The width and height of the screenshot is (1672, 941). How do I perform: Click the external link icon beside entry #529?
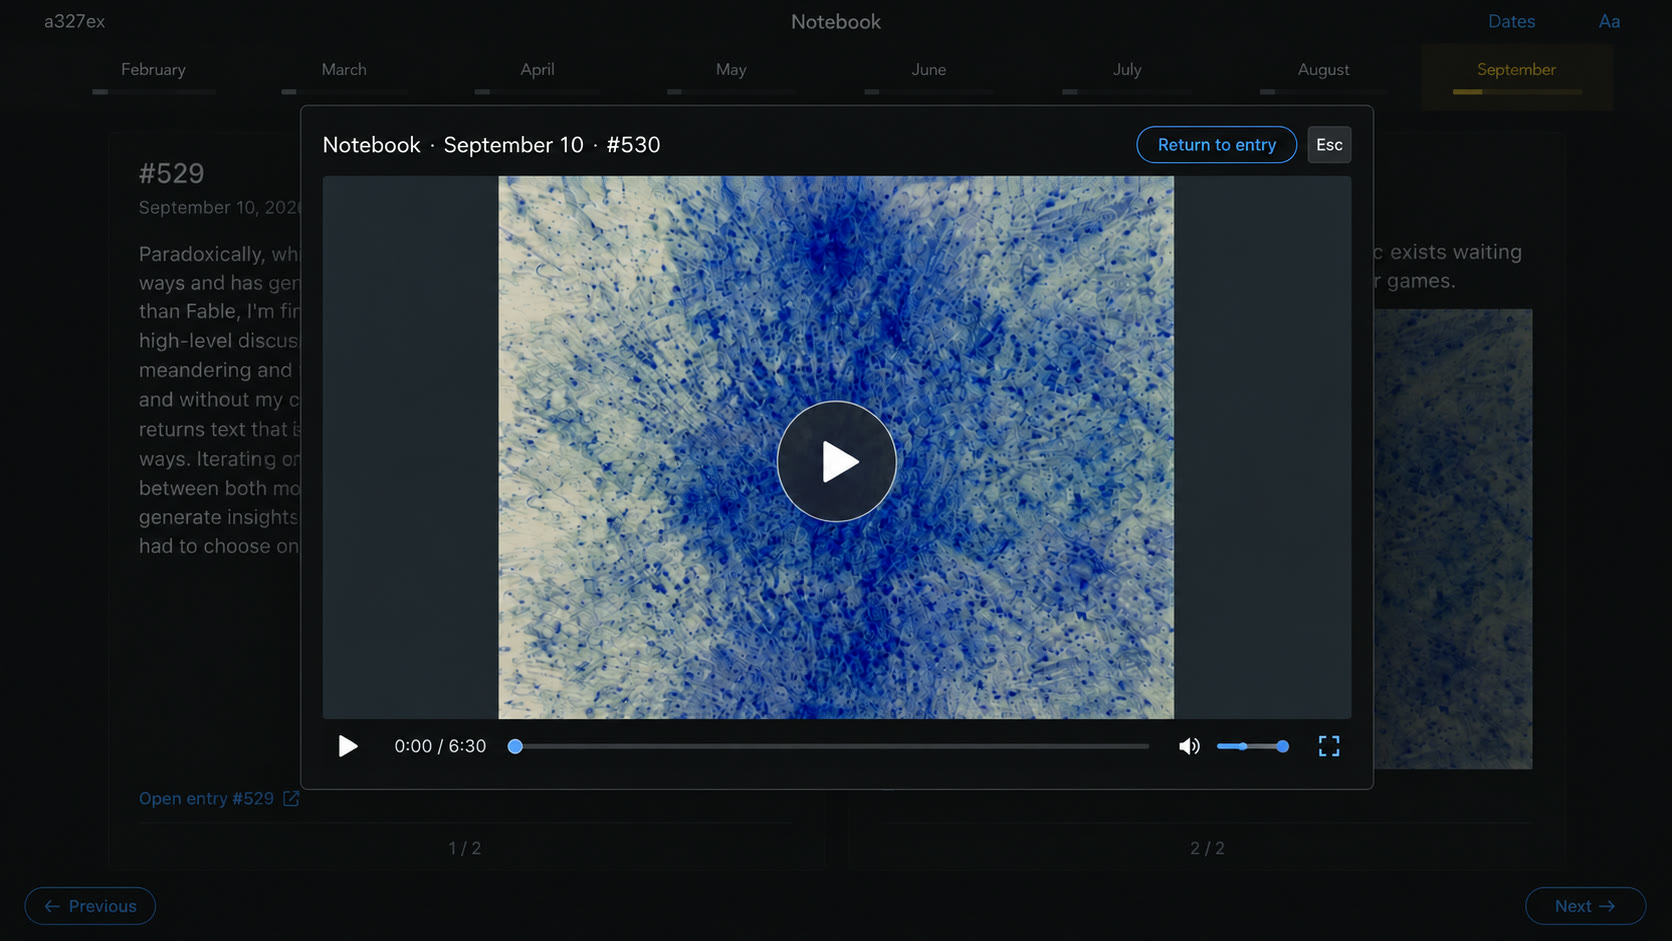(291, 798)
